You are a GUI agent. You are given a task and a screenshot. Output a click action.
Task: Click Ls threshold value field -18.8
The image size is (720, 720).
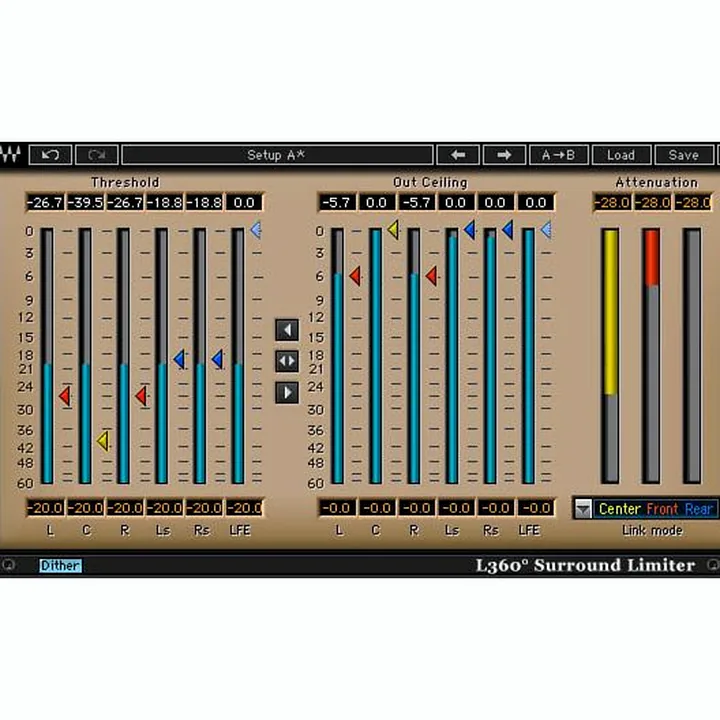(165, 202)
